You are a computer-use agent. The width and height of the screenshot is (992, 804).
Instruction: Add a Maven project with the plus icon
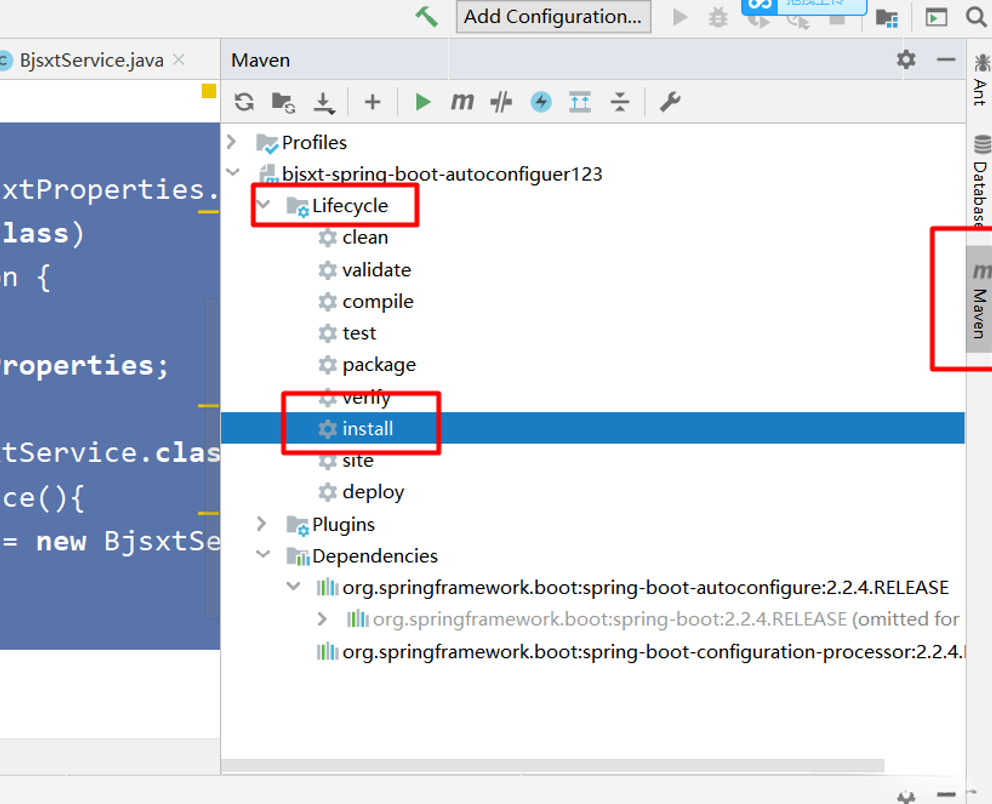click(x=373, y=102)
